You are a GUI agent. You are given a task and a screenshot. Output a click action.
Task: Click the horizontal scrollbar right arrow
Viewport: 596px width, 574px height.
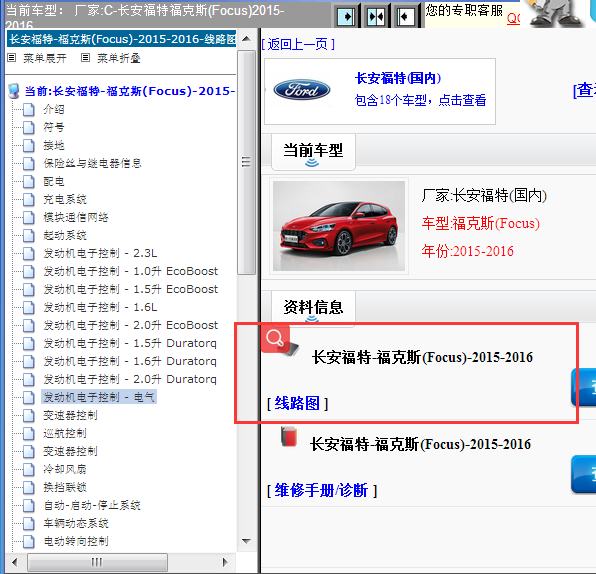[x=225, y=562]
